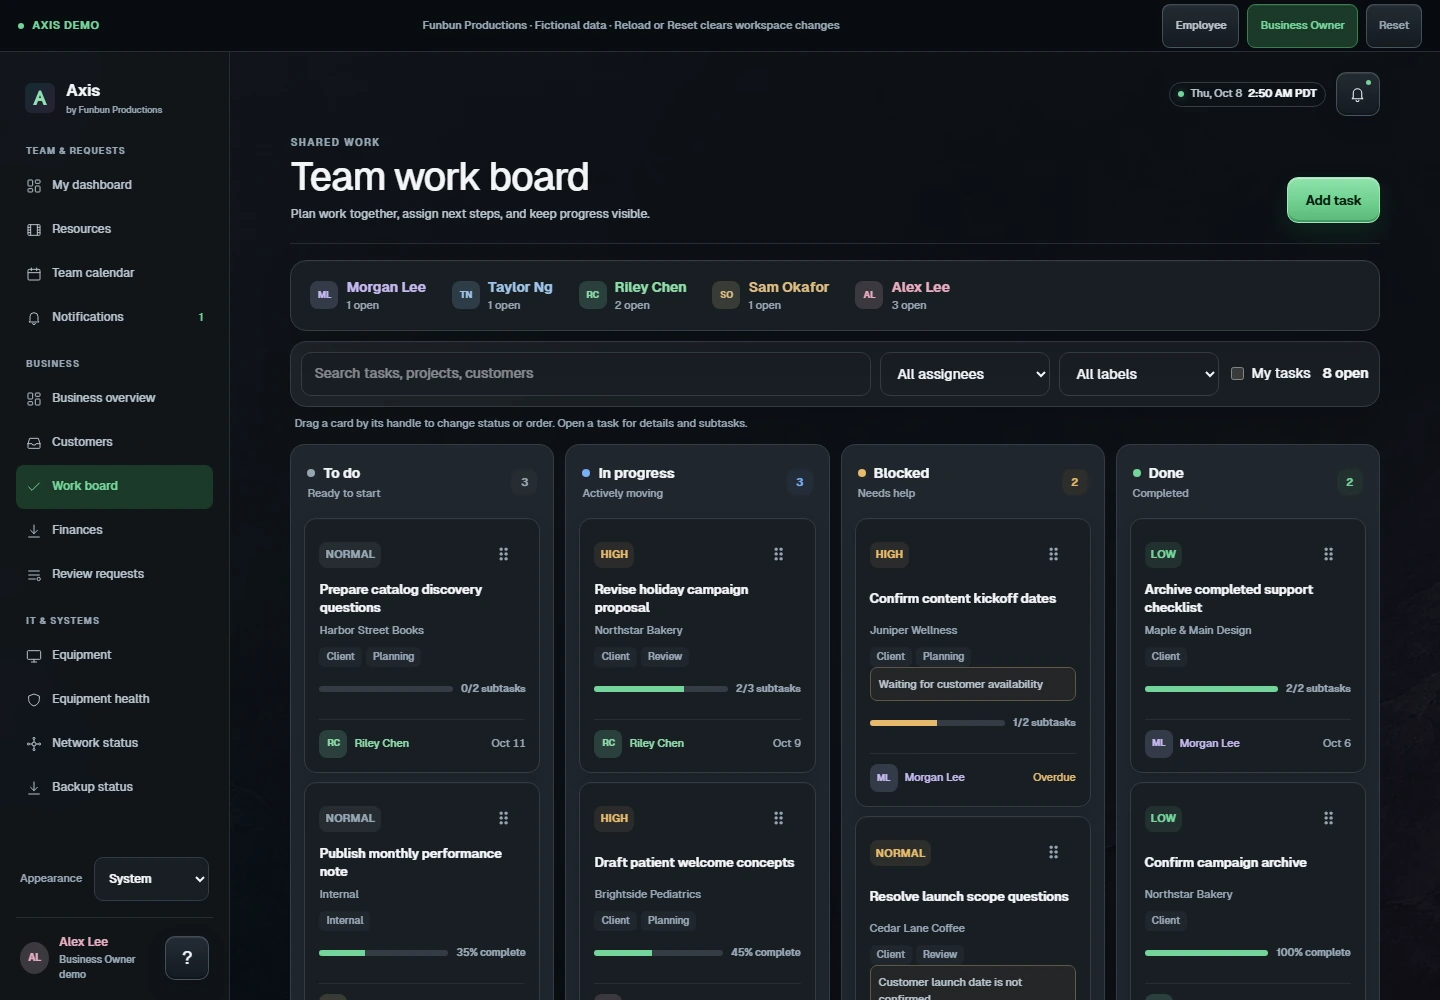This screenshot has width=1440, height=1000.
Task: Grab drag handle on Confirm content kickoff card
Action: (1054, 554)
